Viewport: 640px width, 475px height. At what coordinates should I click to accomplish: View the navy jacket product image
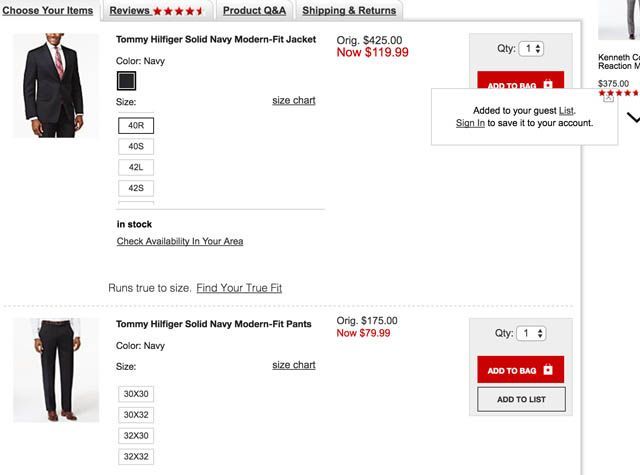click(56, 85)
